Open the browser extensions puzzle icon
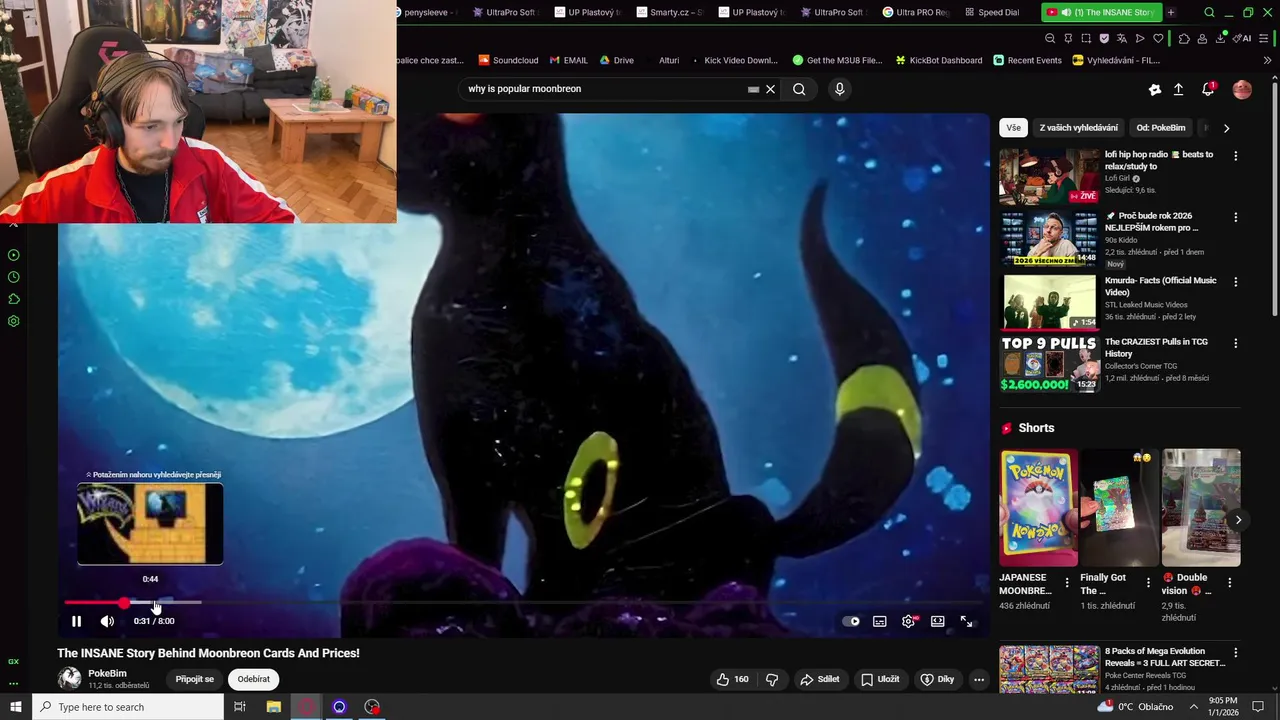 click(x=1184, y=38)
